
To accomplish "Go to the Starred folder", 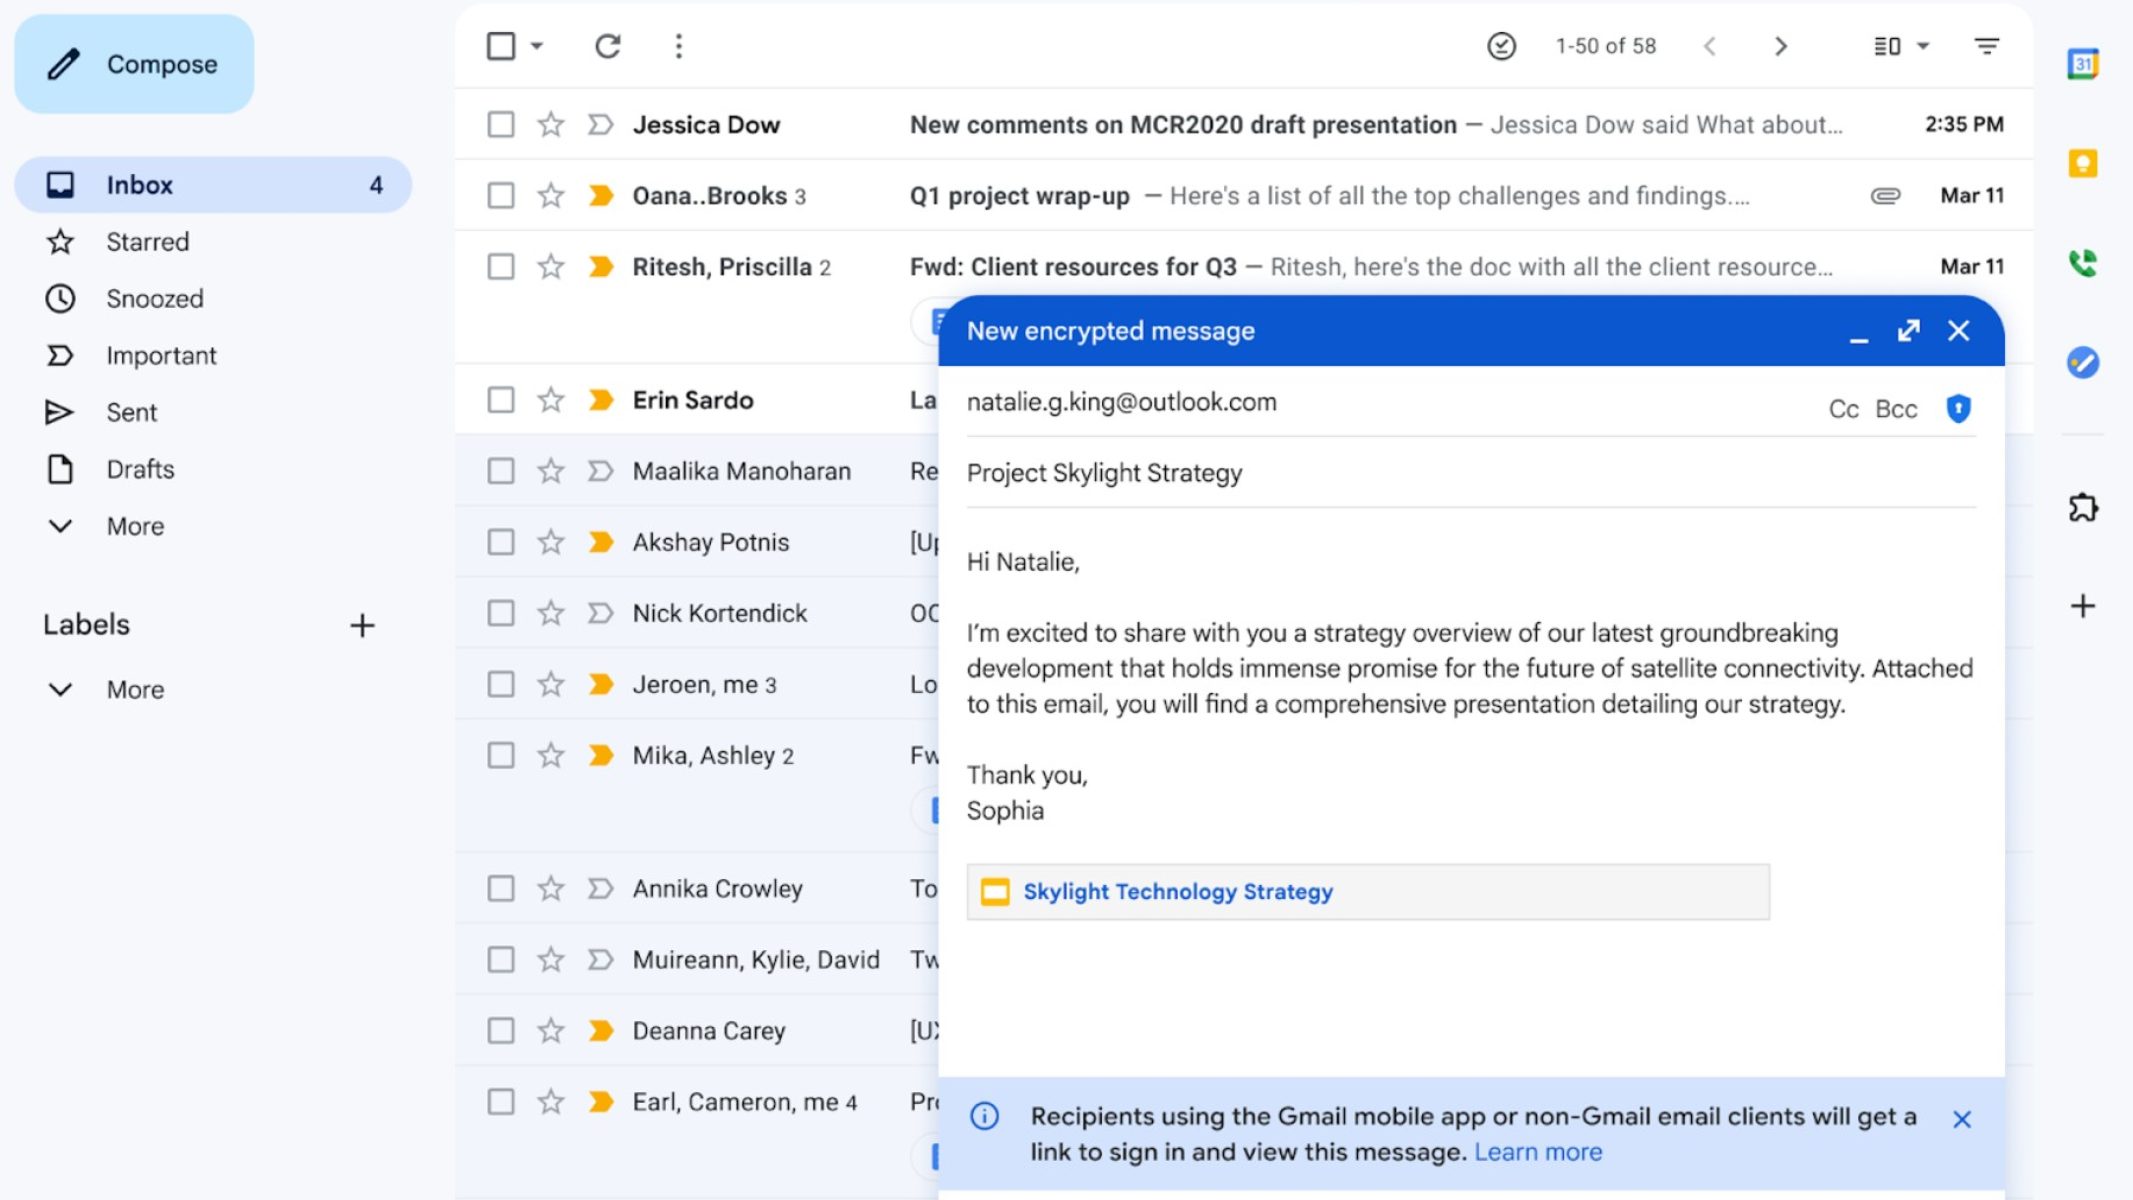I will 147,242.
